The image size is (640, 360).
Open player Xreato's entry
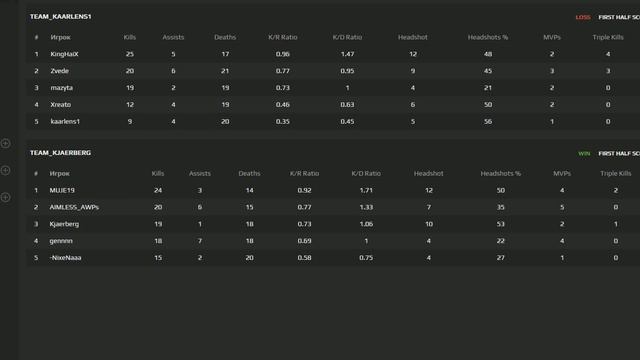point(60,104)
